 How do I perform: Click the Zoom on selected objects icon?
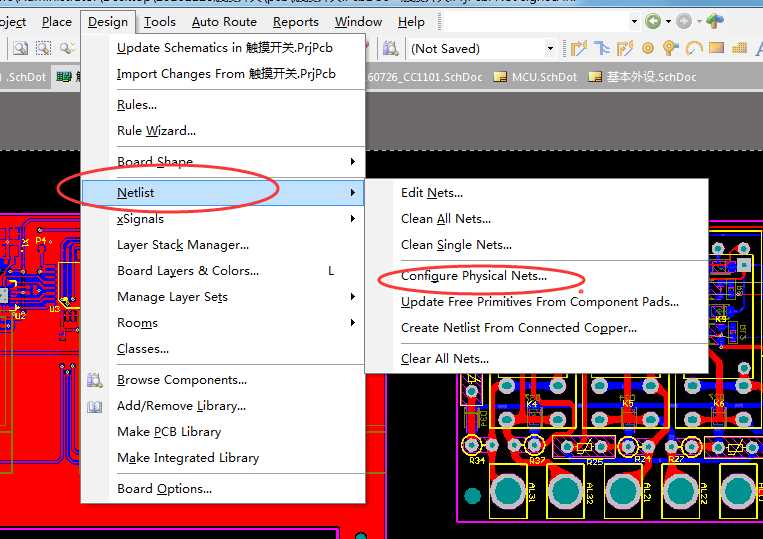point(67,48)
